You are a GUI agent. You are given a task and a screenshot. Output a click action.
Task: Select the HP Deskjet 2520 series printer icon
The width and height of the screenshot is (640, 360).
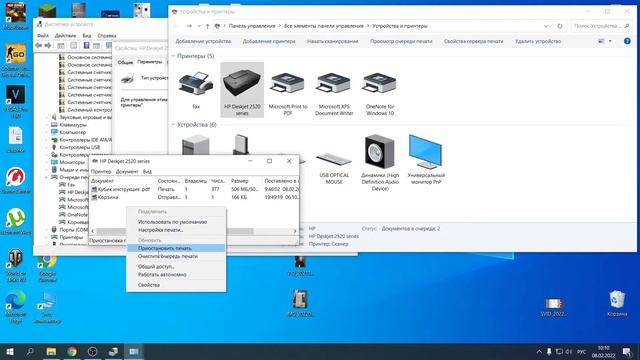pos(242,90)
